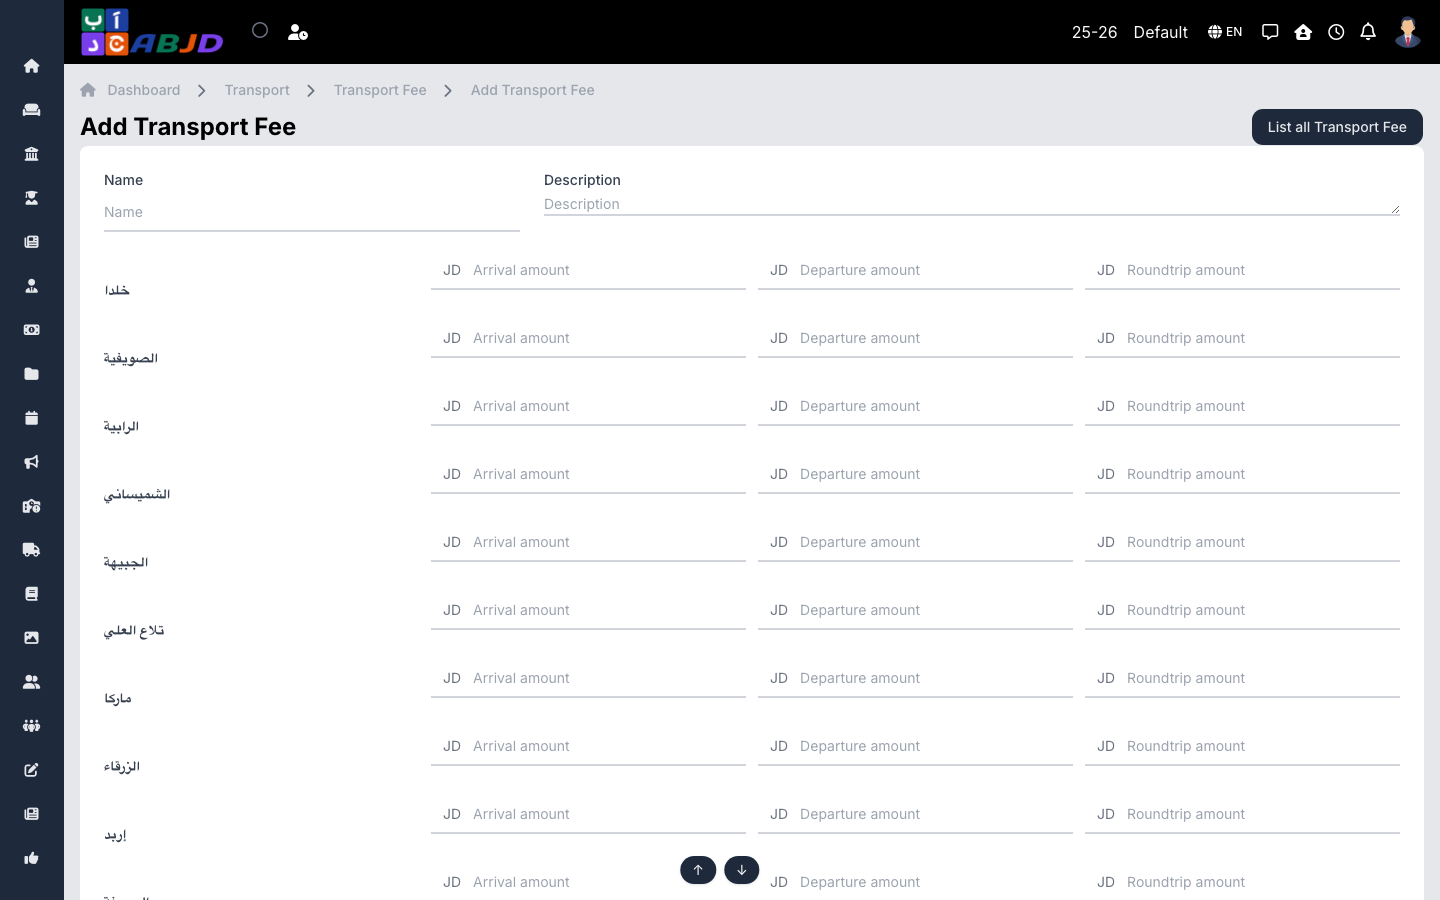Click Roundtrip amount field for ماركا
Screen dimensions: 1440x900
1242,678
